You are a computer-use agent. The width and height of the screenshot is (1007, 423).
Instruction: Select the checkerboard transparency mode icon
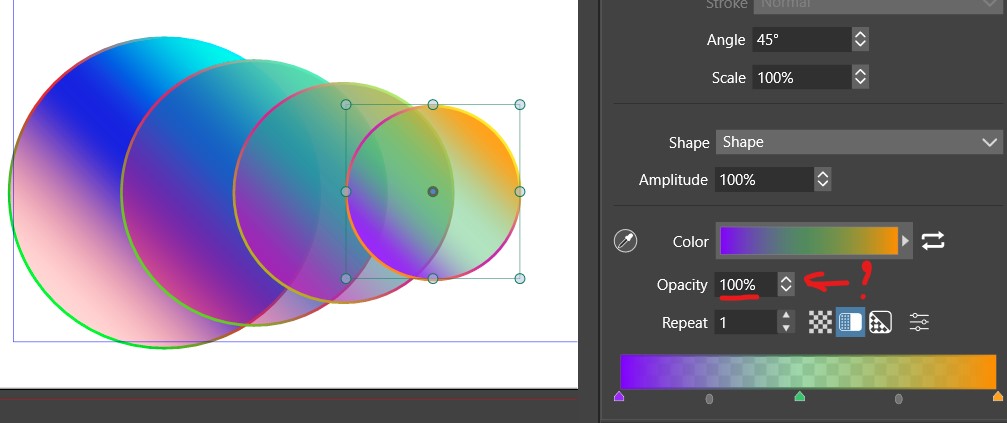(x=820, y=322)
